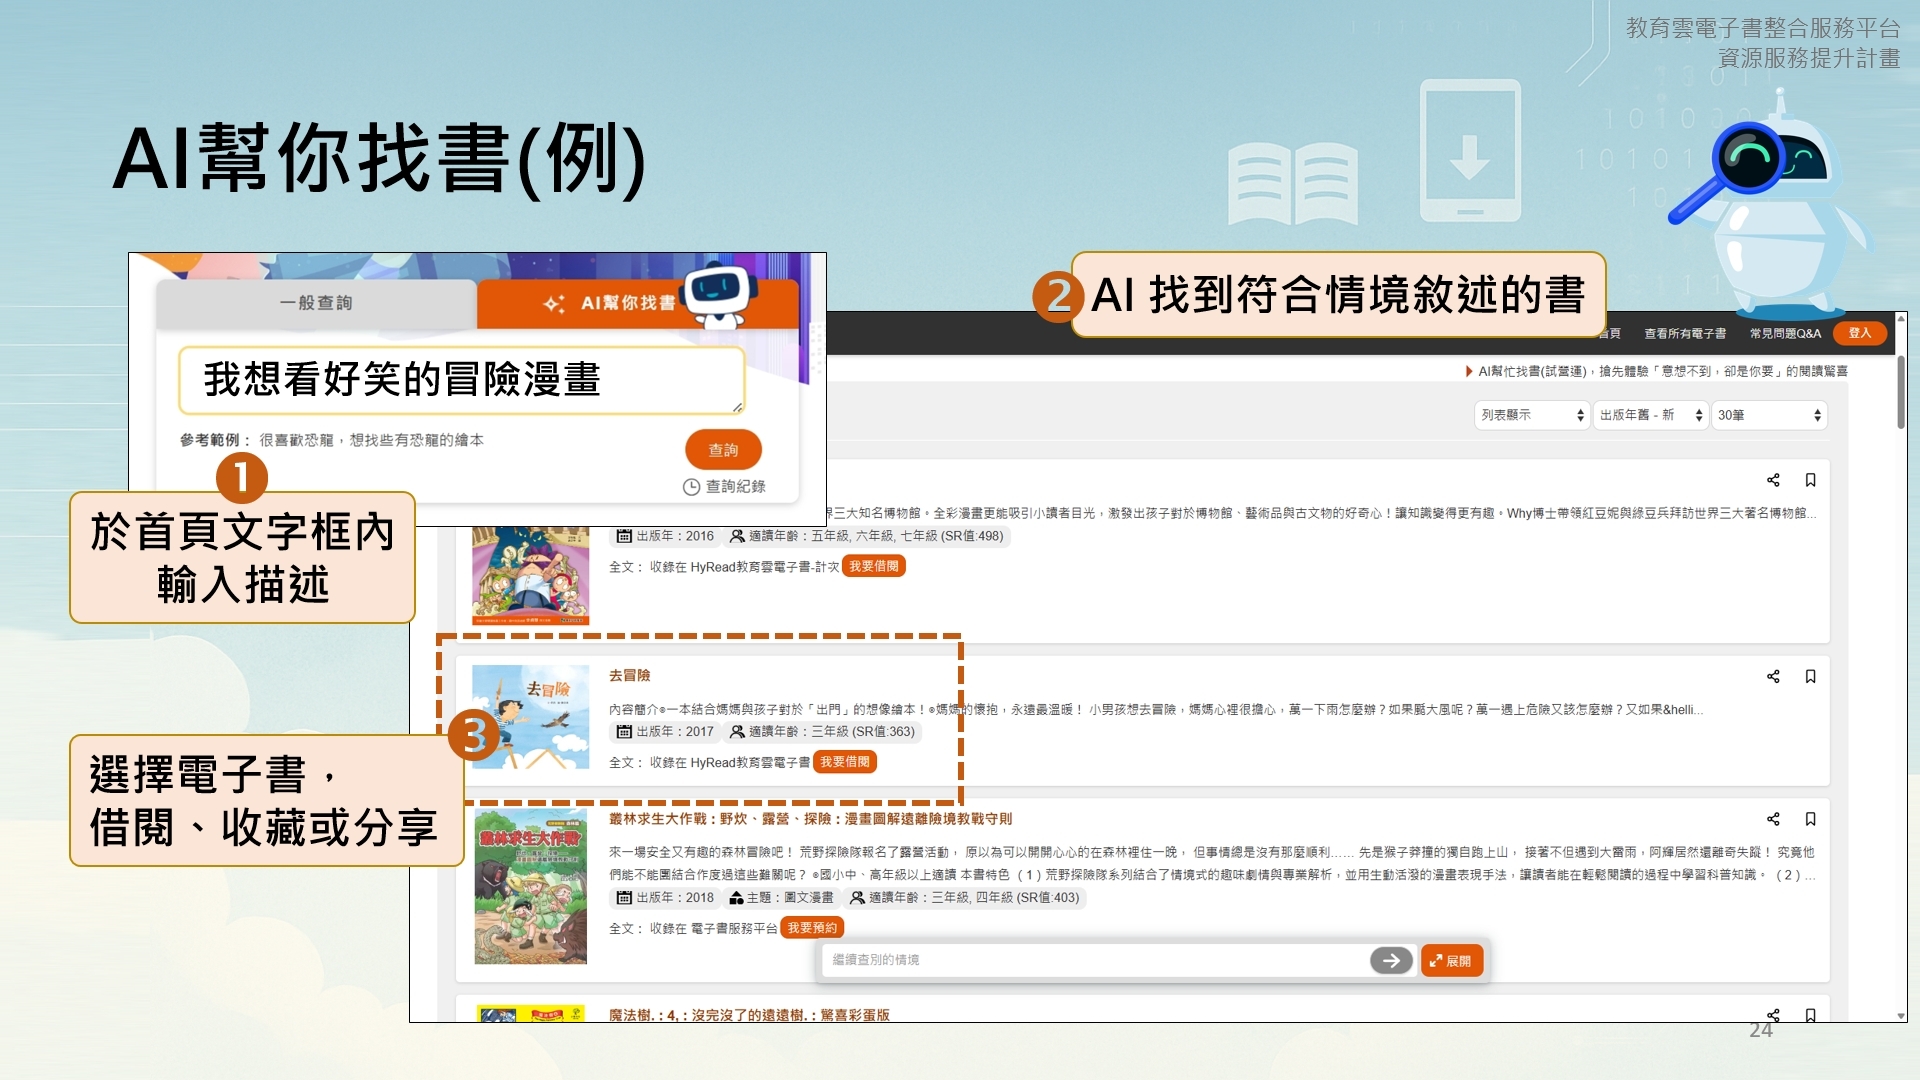Screen dimensions: 1920x1080
Task: Click share icon on first book result
Action: point(1773,481)
